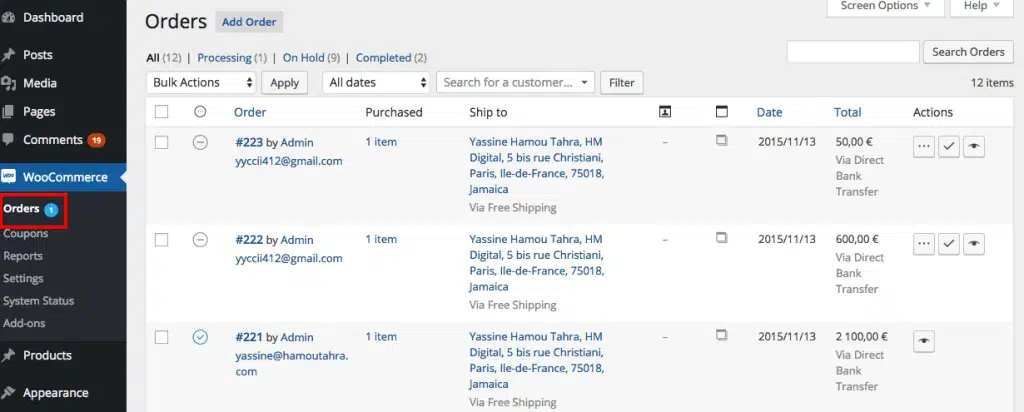Select the checkbox for order #221
Image resolution: width=1024 pixels, height=412 pixels.
[x=162, y=338]
